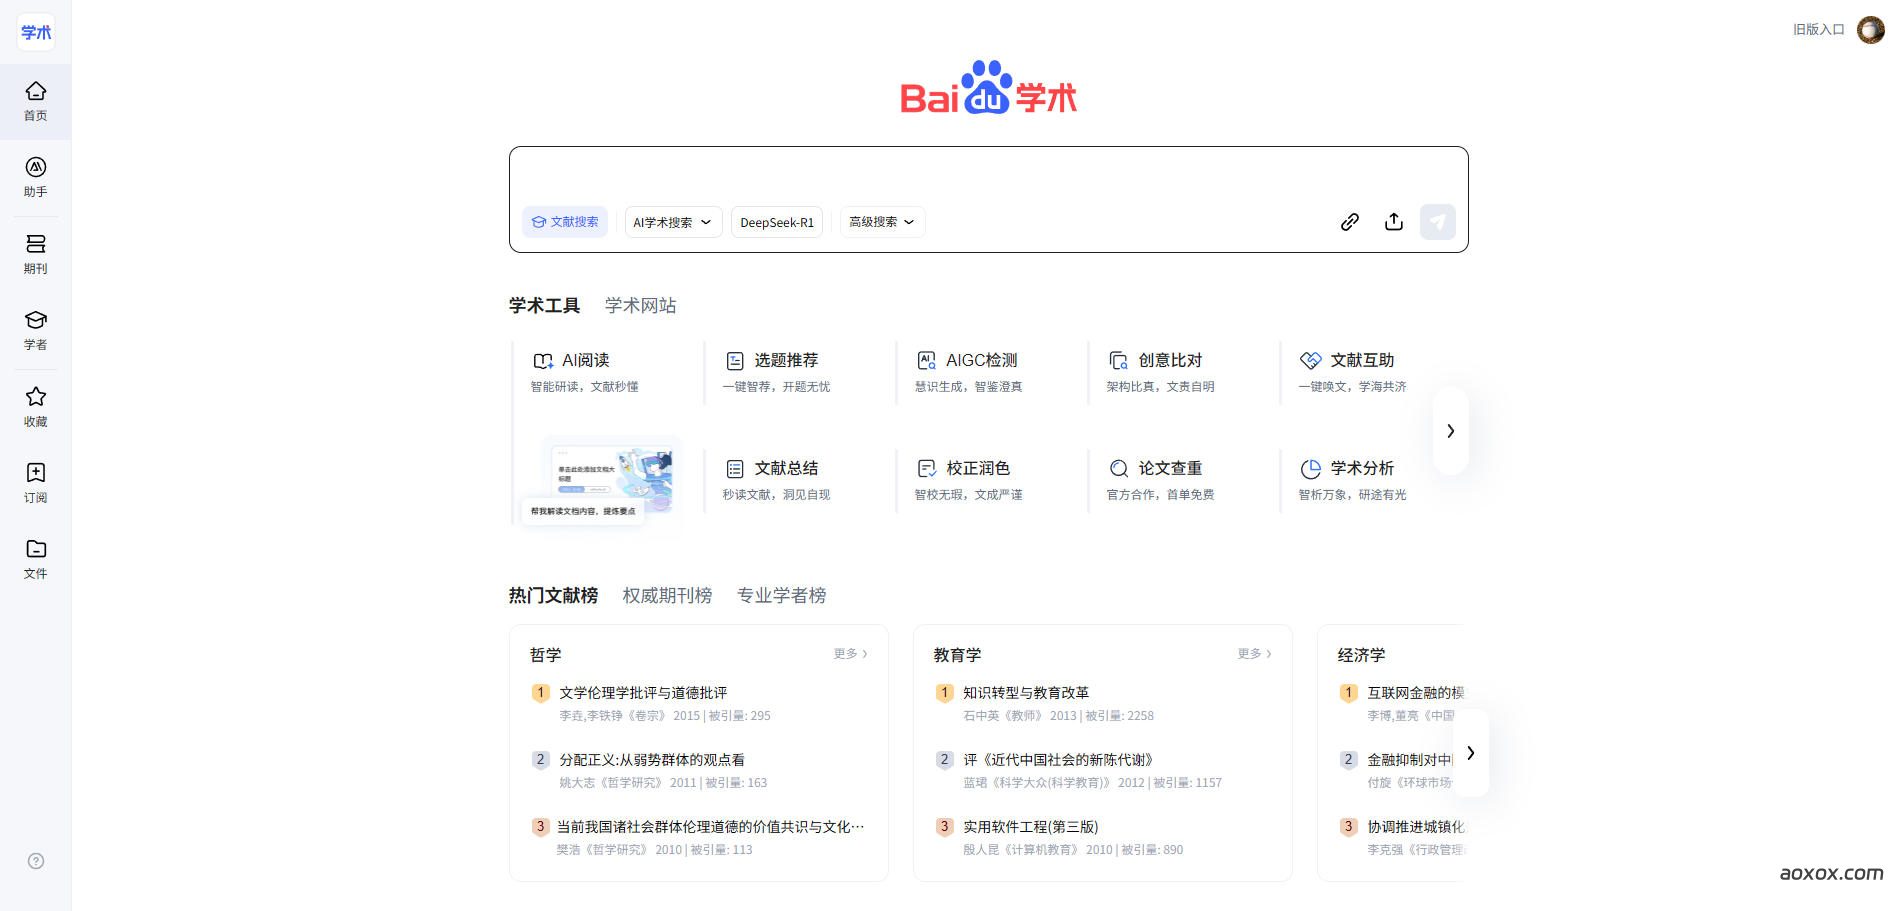Open the 选题推荐 tool
The image size is (1904, 911).
coord(776,371)
